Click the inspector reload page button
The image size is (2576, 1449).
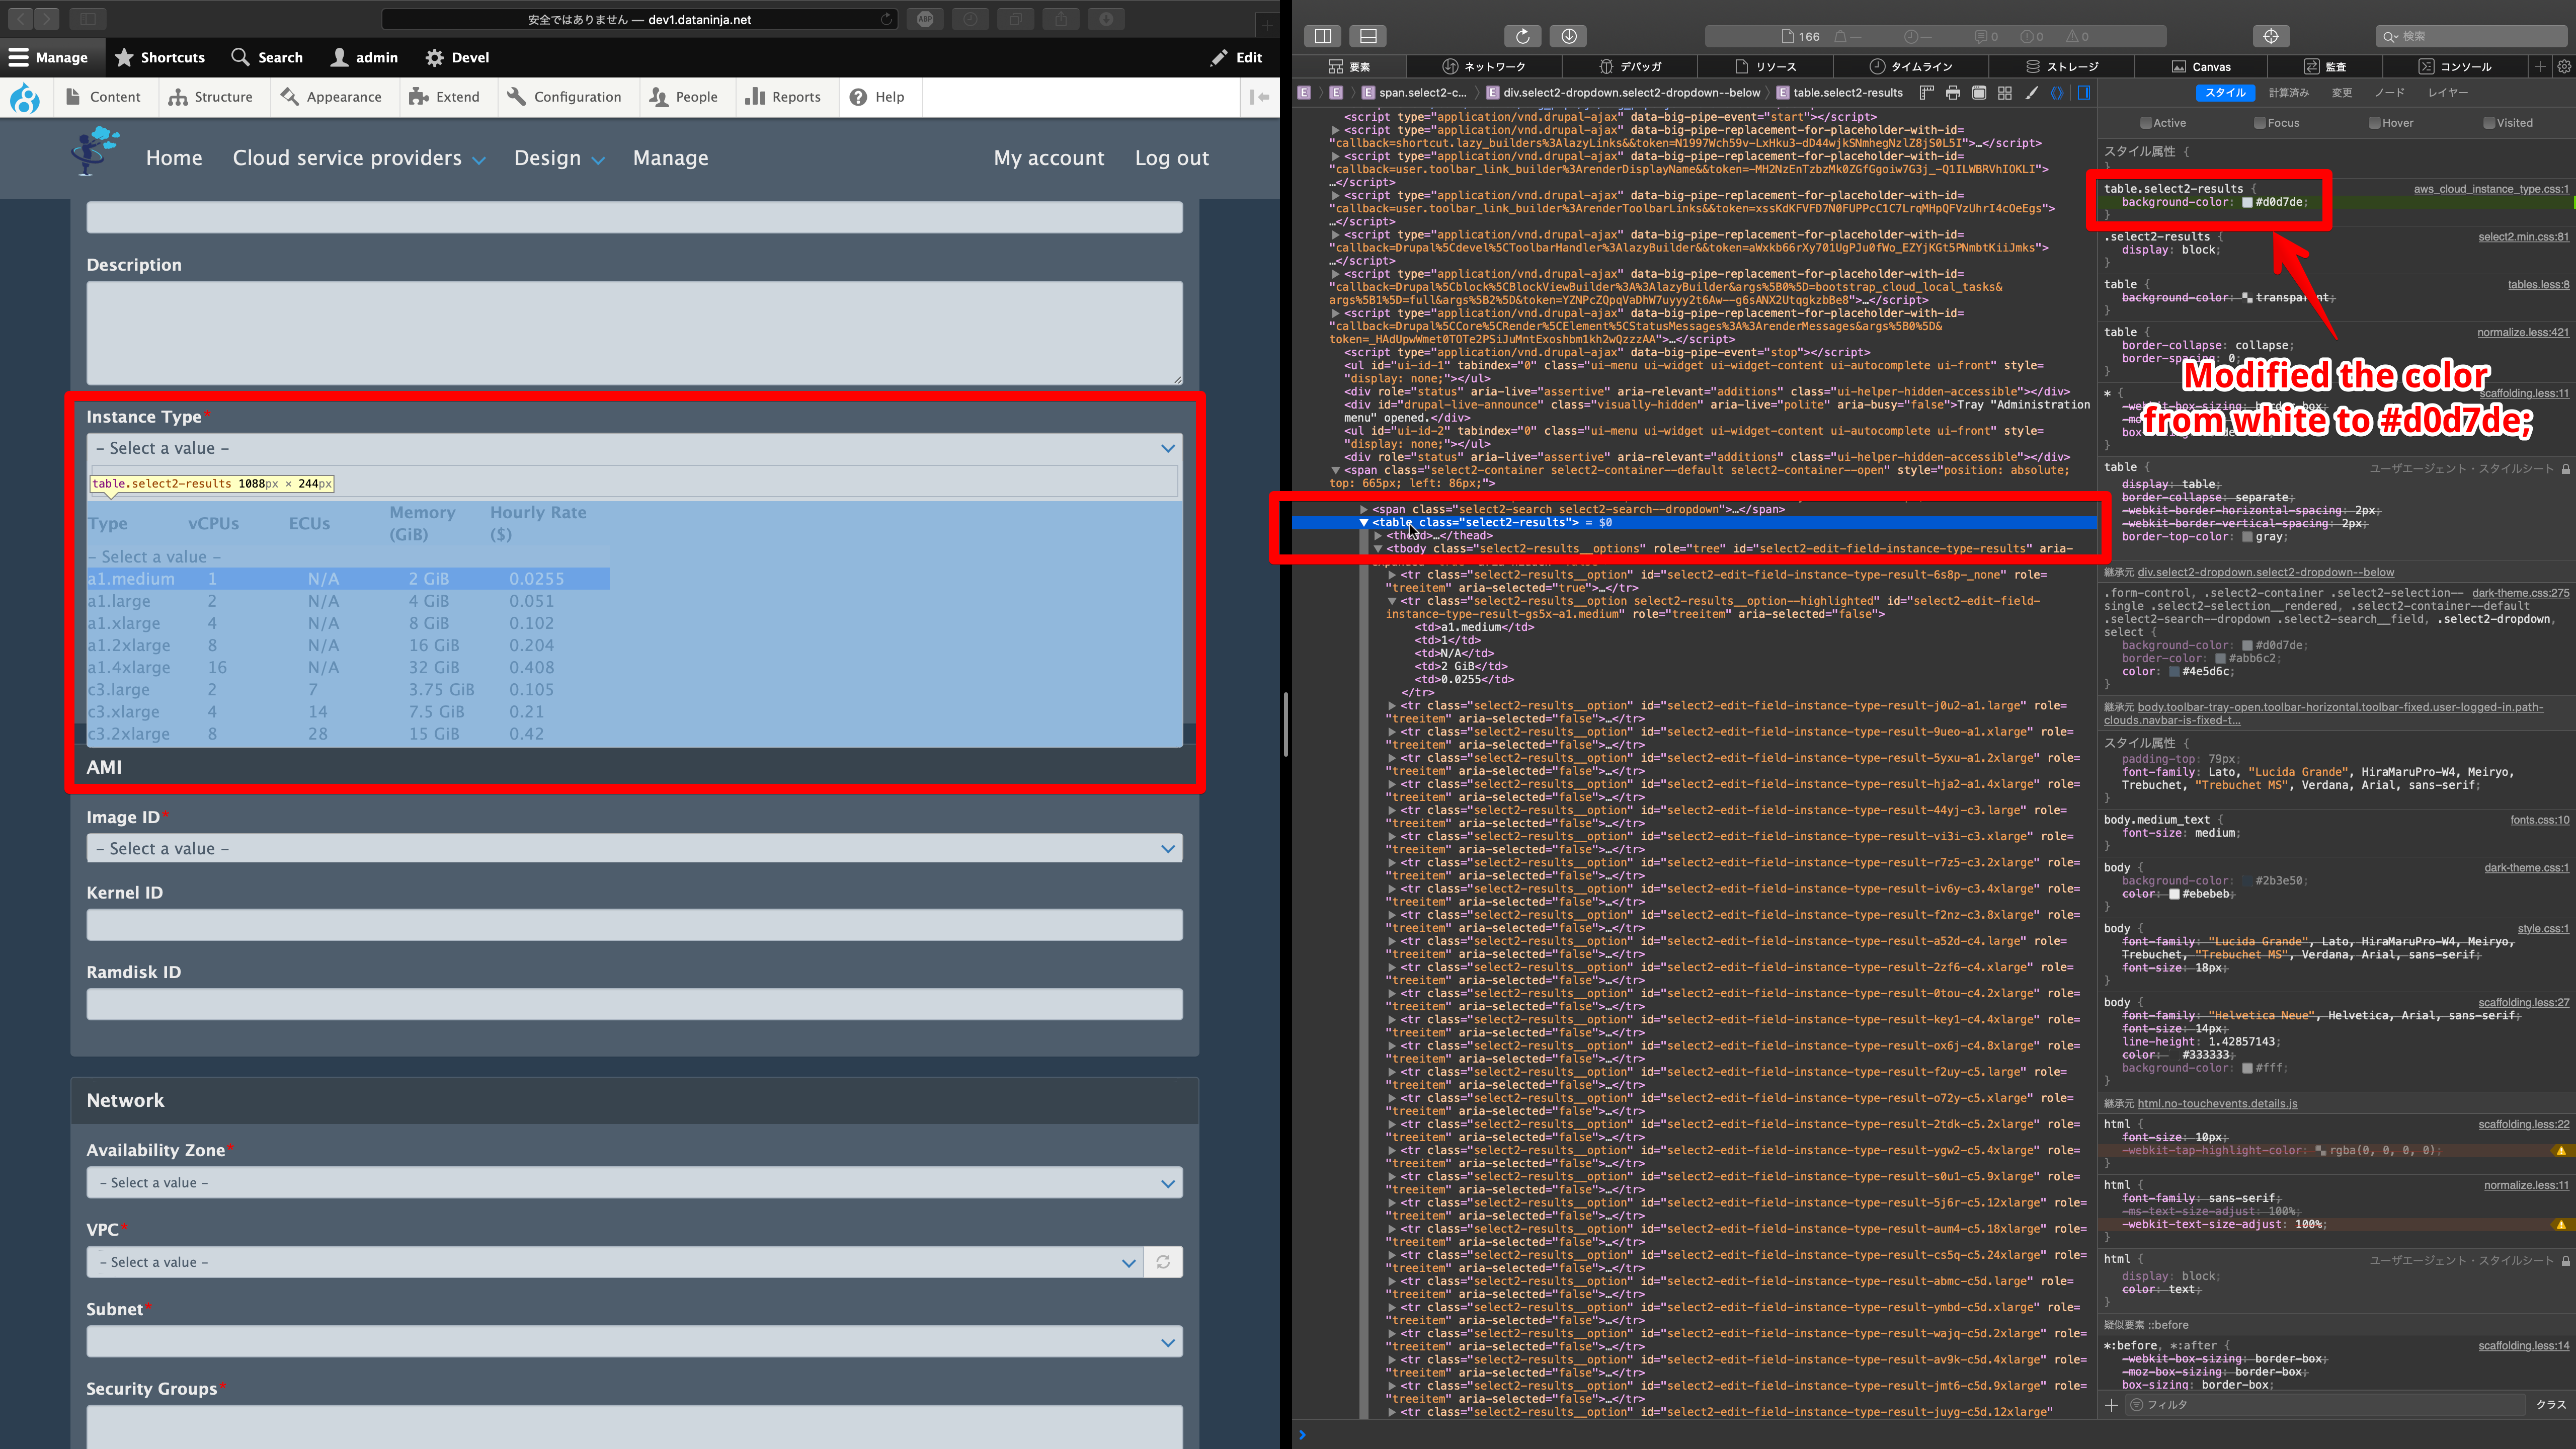pyautogui.click(x=1522, y=36)
